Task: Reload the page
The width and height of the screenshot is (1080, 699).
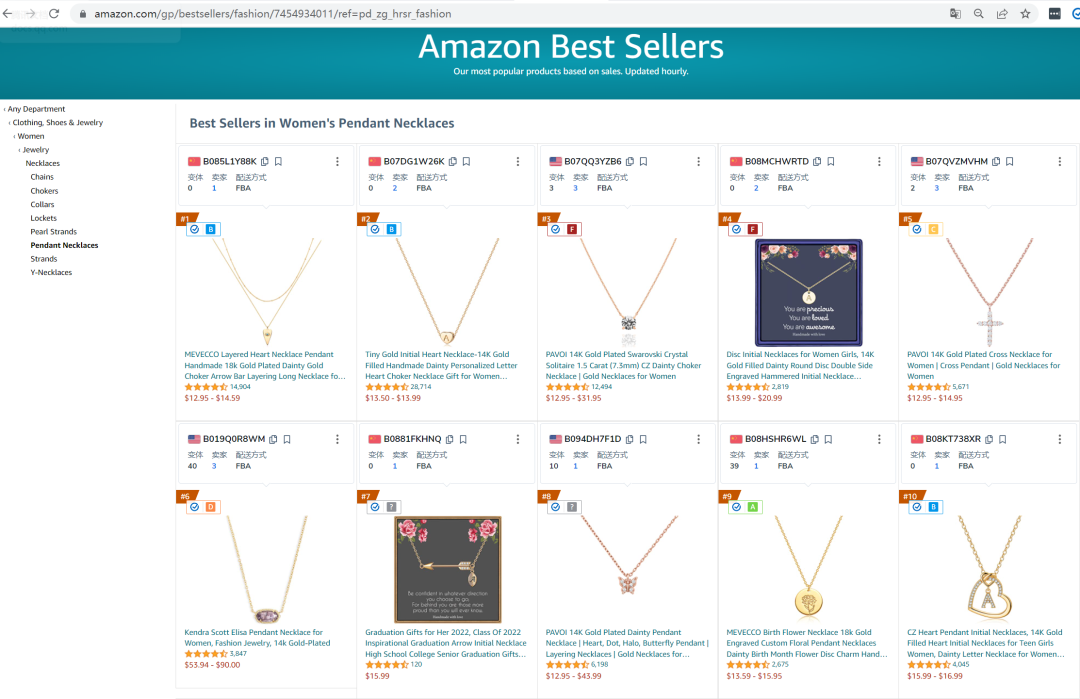Action: [x=54, y=14]
